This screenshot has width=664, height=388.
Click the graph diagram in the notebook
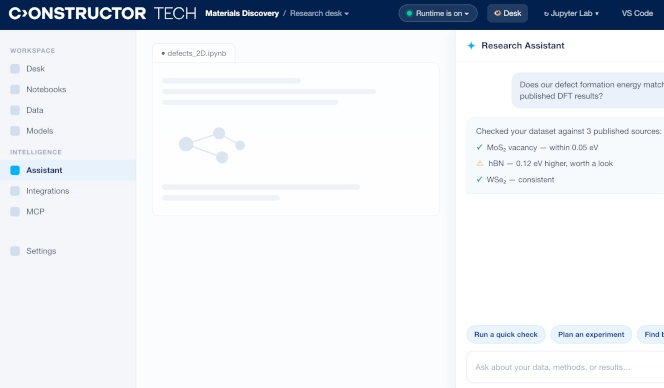pyautogui.click(x=212, y=145)
